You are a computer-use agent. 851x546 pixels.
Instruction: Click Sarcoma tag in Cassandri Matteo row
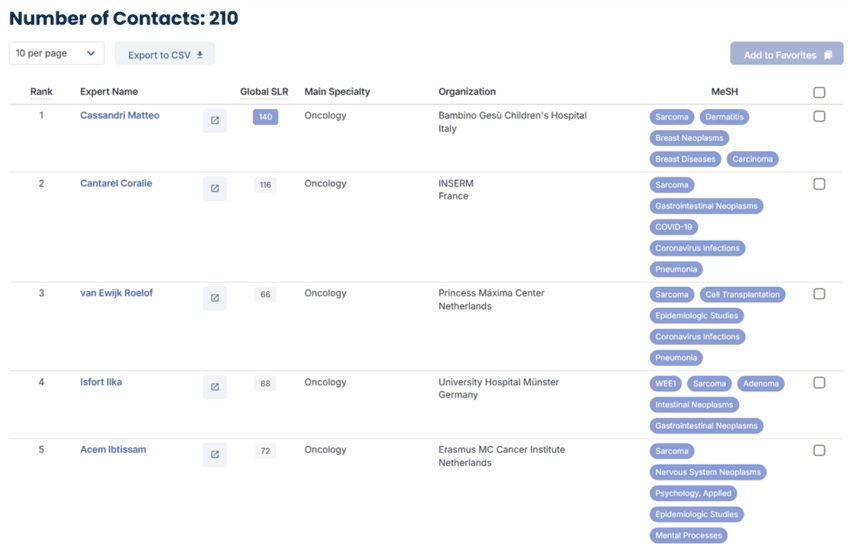(671, 117)
